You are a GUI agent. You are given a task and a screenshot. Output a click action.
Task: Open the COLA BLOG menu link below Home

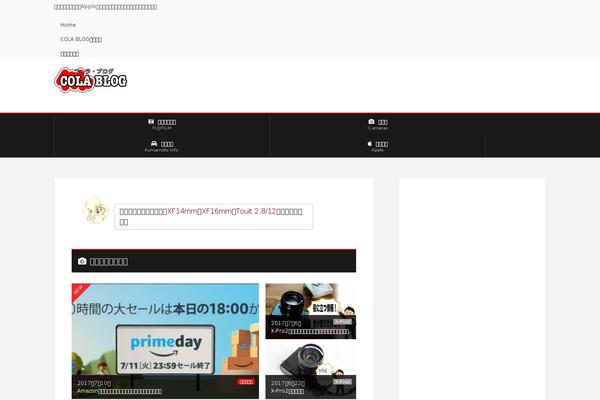81,39
